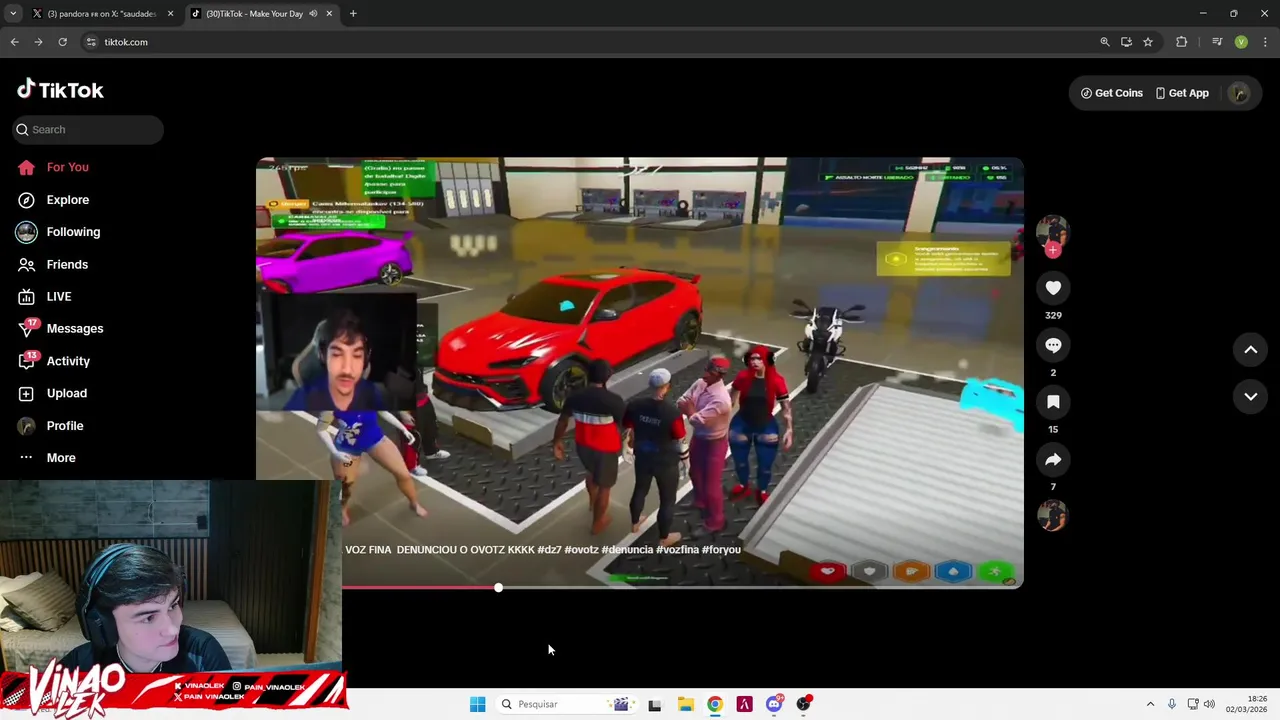The image size is (1280, 720).
Task: Open the account avatar menu at top right
Action: [x=1239, y=93]
